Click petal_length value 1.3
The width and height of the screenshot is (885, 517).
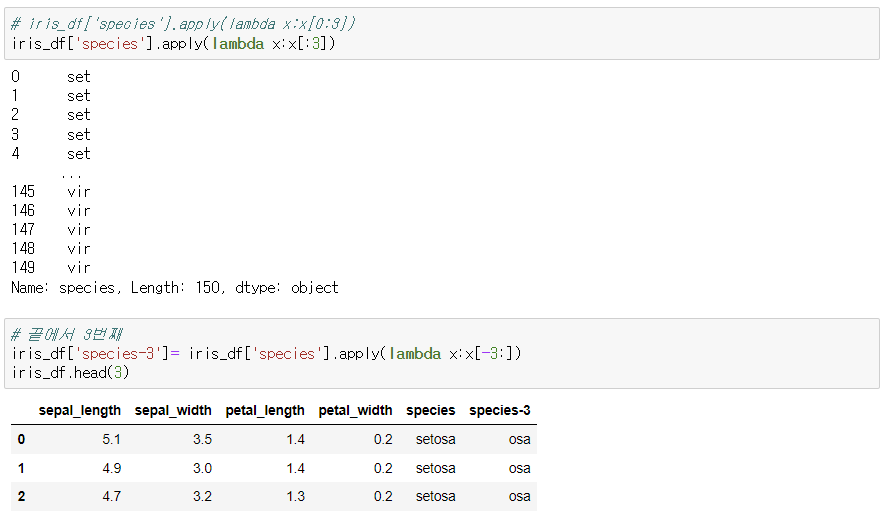(295, 496)
